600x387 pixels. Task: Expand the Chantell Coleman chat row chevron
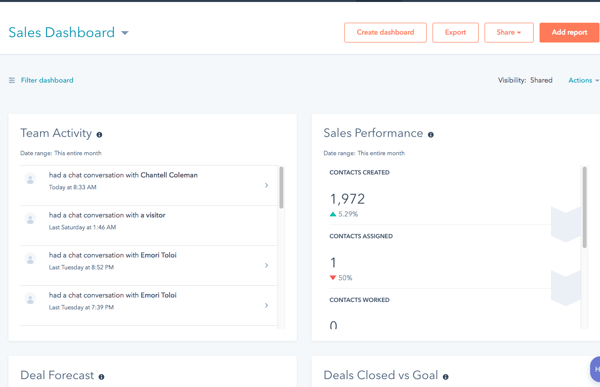(266, 185)
